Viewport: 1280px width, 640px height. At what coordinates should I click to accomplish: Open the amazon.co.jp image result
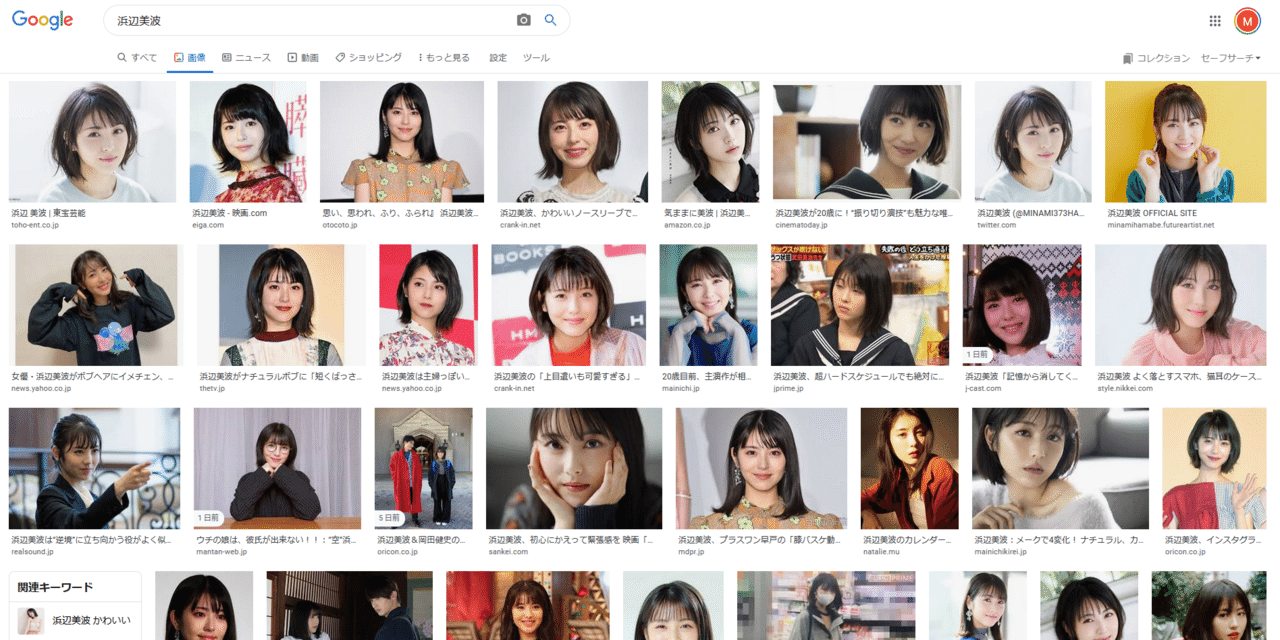tap(710, 142)
